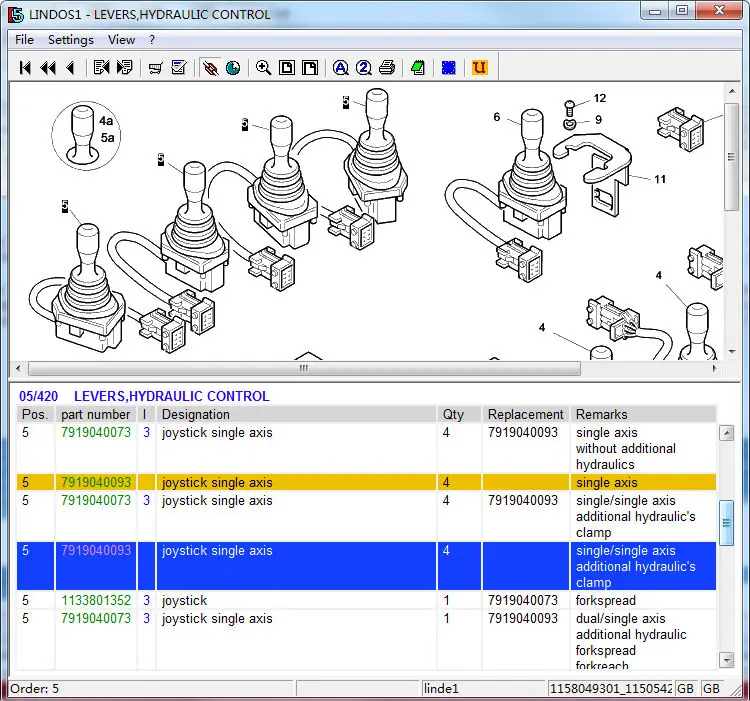Click the 'part number' column header

96,414
